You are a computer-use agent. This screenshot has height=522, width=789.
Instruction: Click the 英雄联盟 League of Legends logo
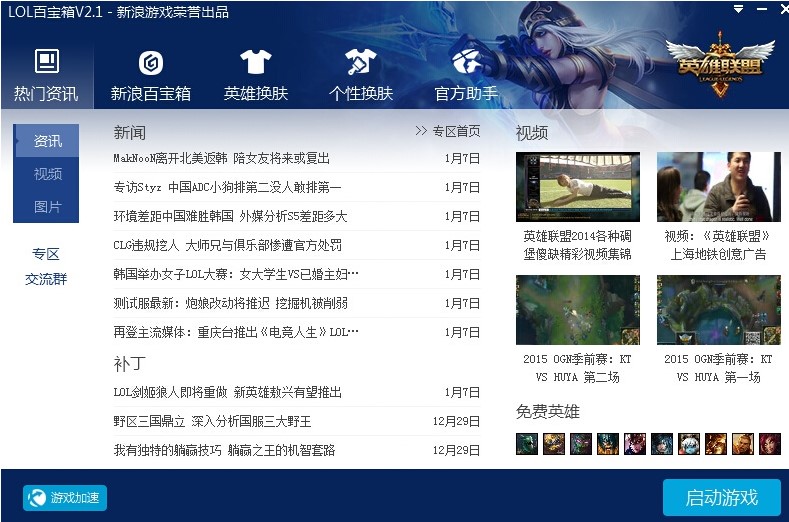(x=720, y=64)
